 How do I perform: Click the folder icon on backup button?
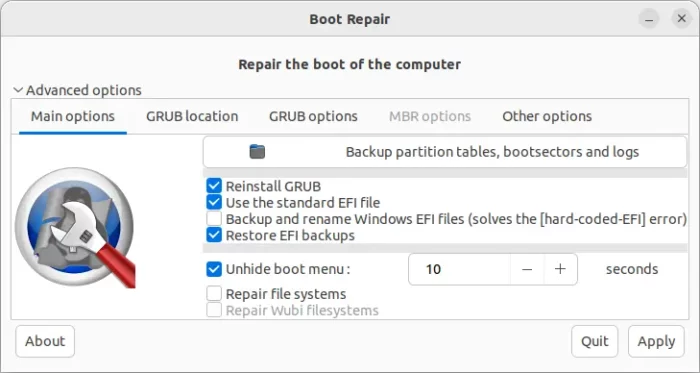tap(257, 152)
